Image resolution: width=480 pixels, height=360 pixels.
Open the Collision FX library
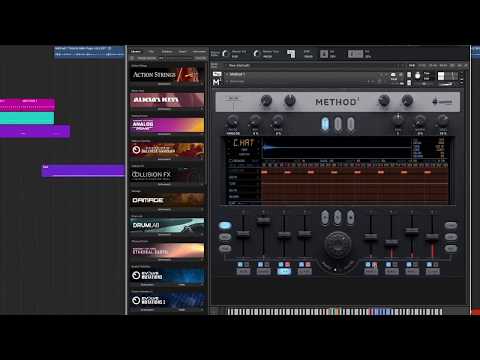(167, 175)
